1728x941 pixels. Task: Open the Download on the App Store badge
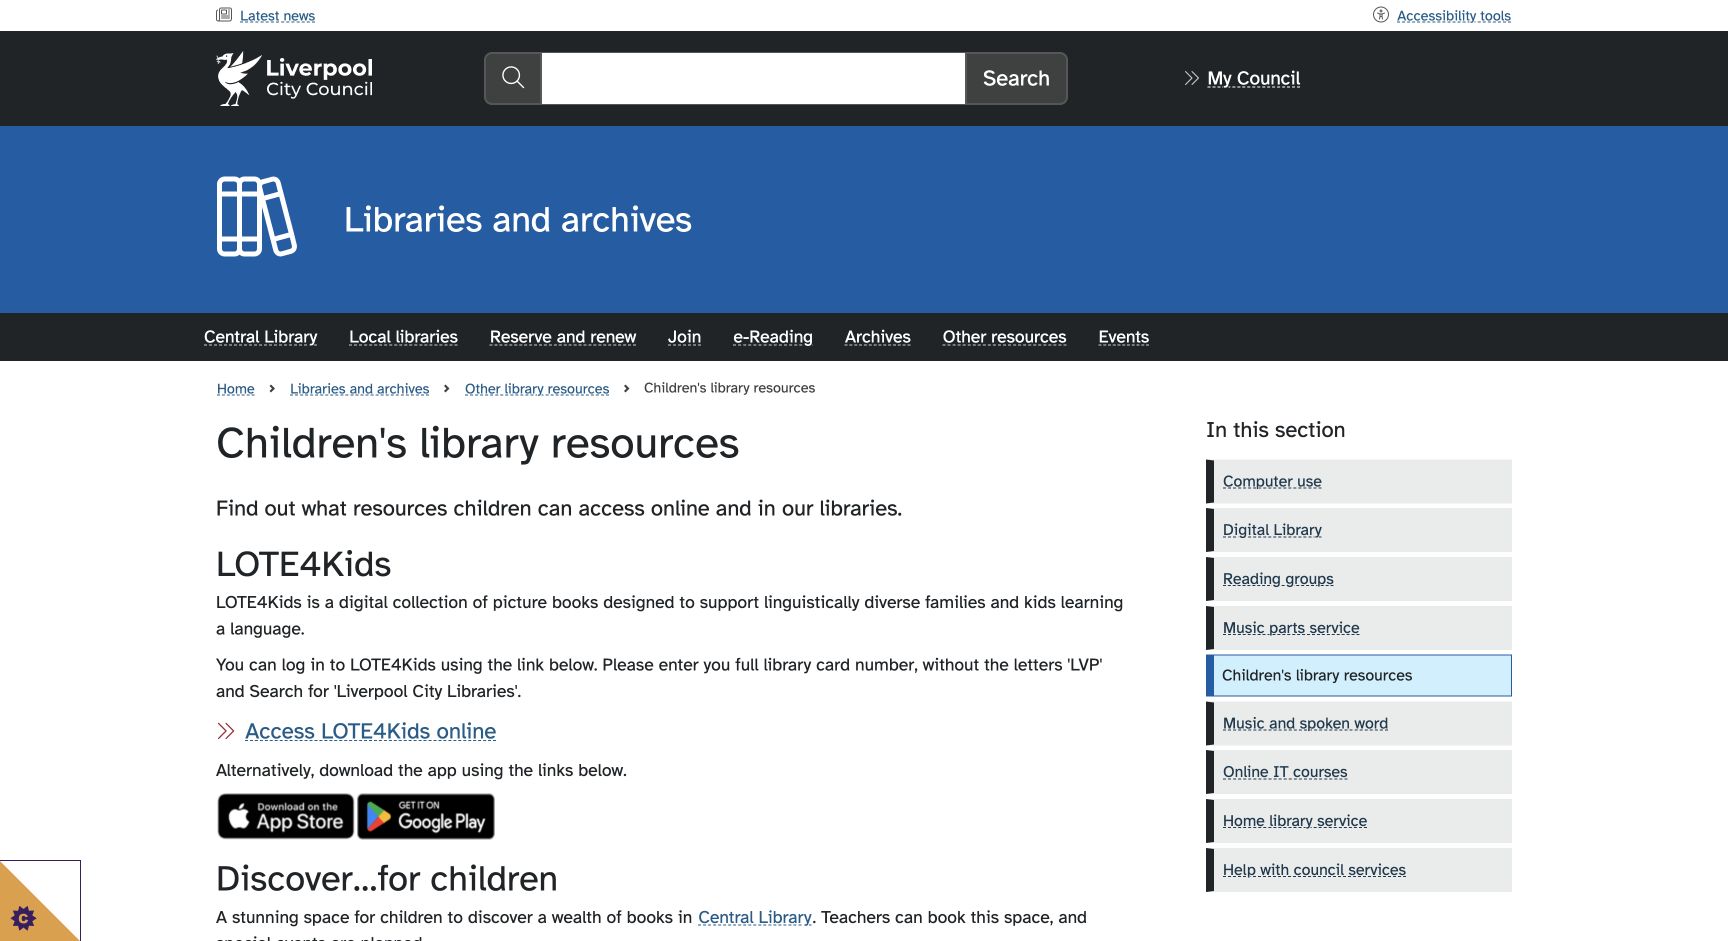click(x=286, y=816)
